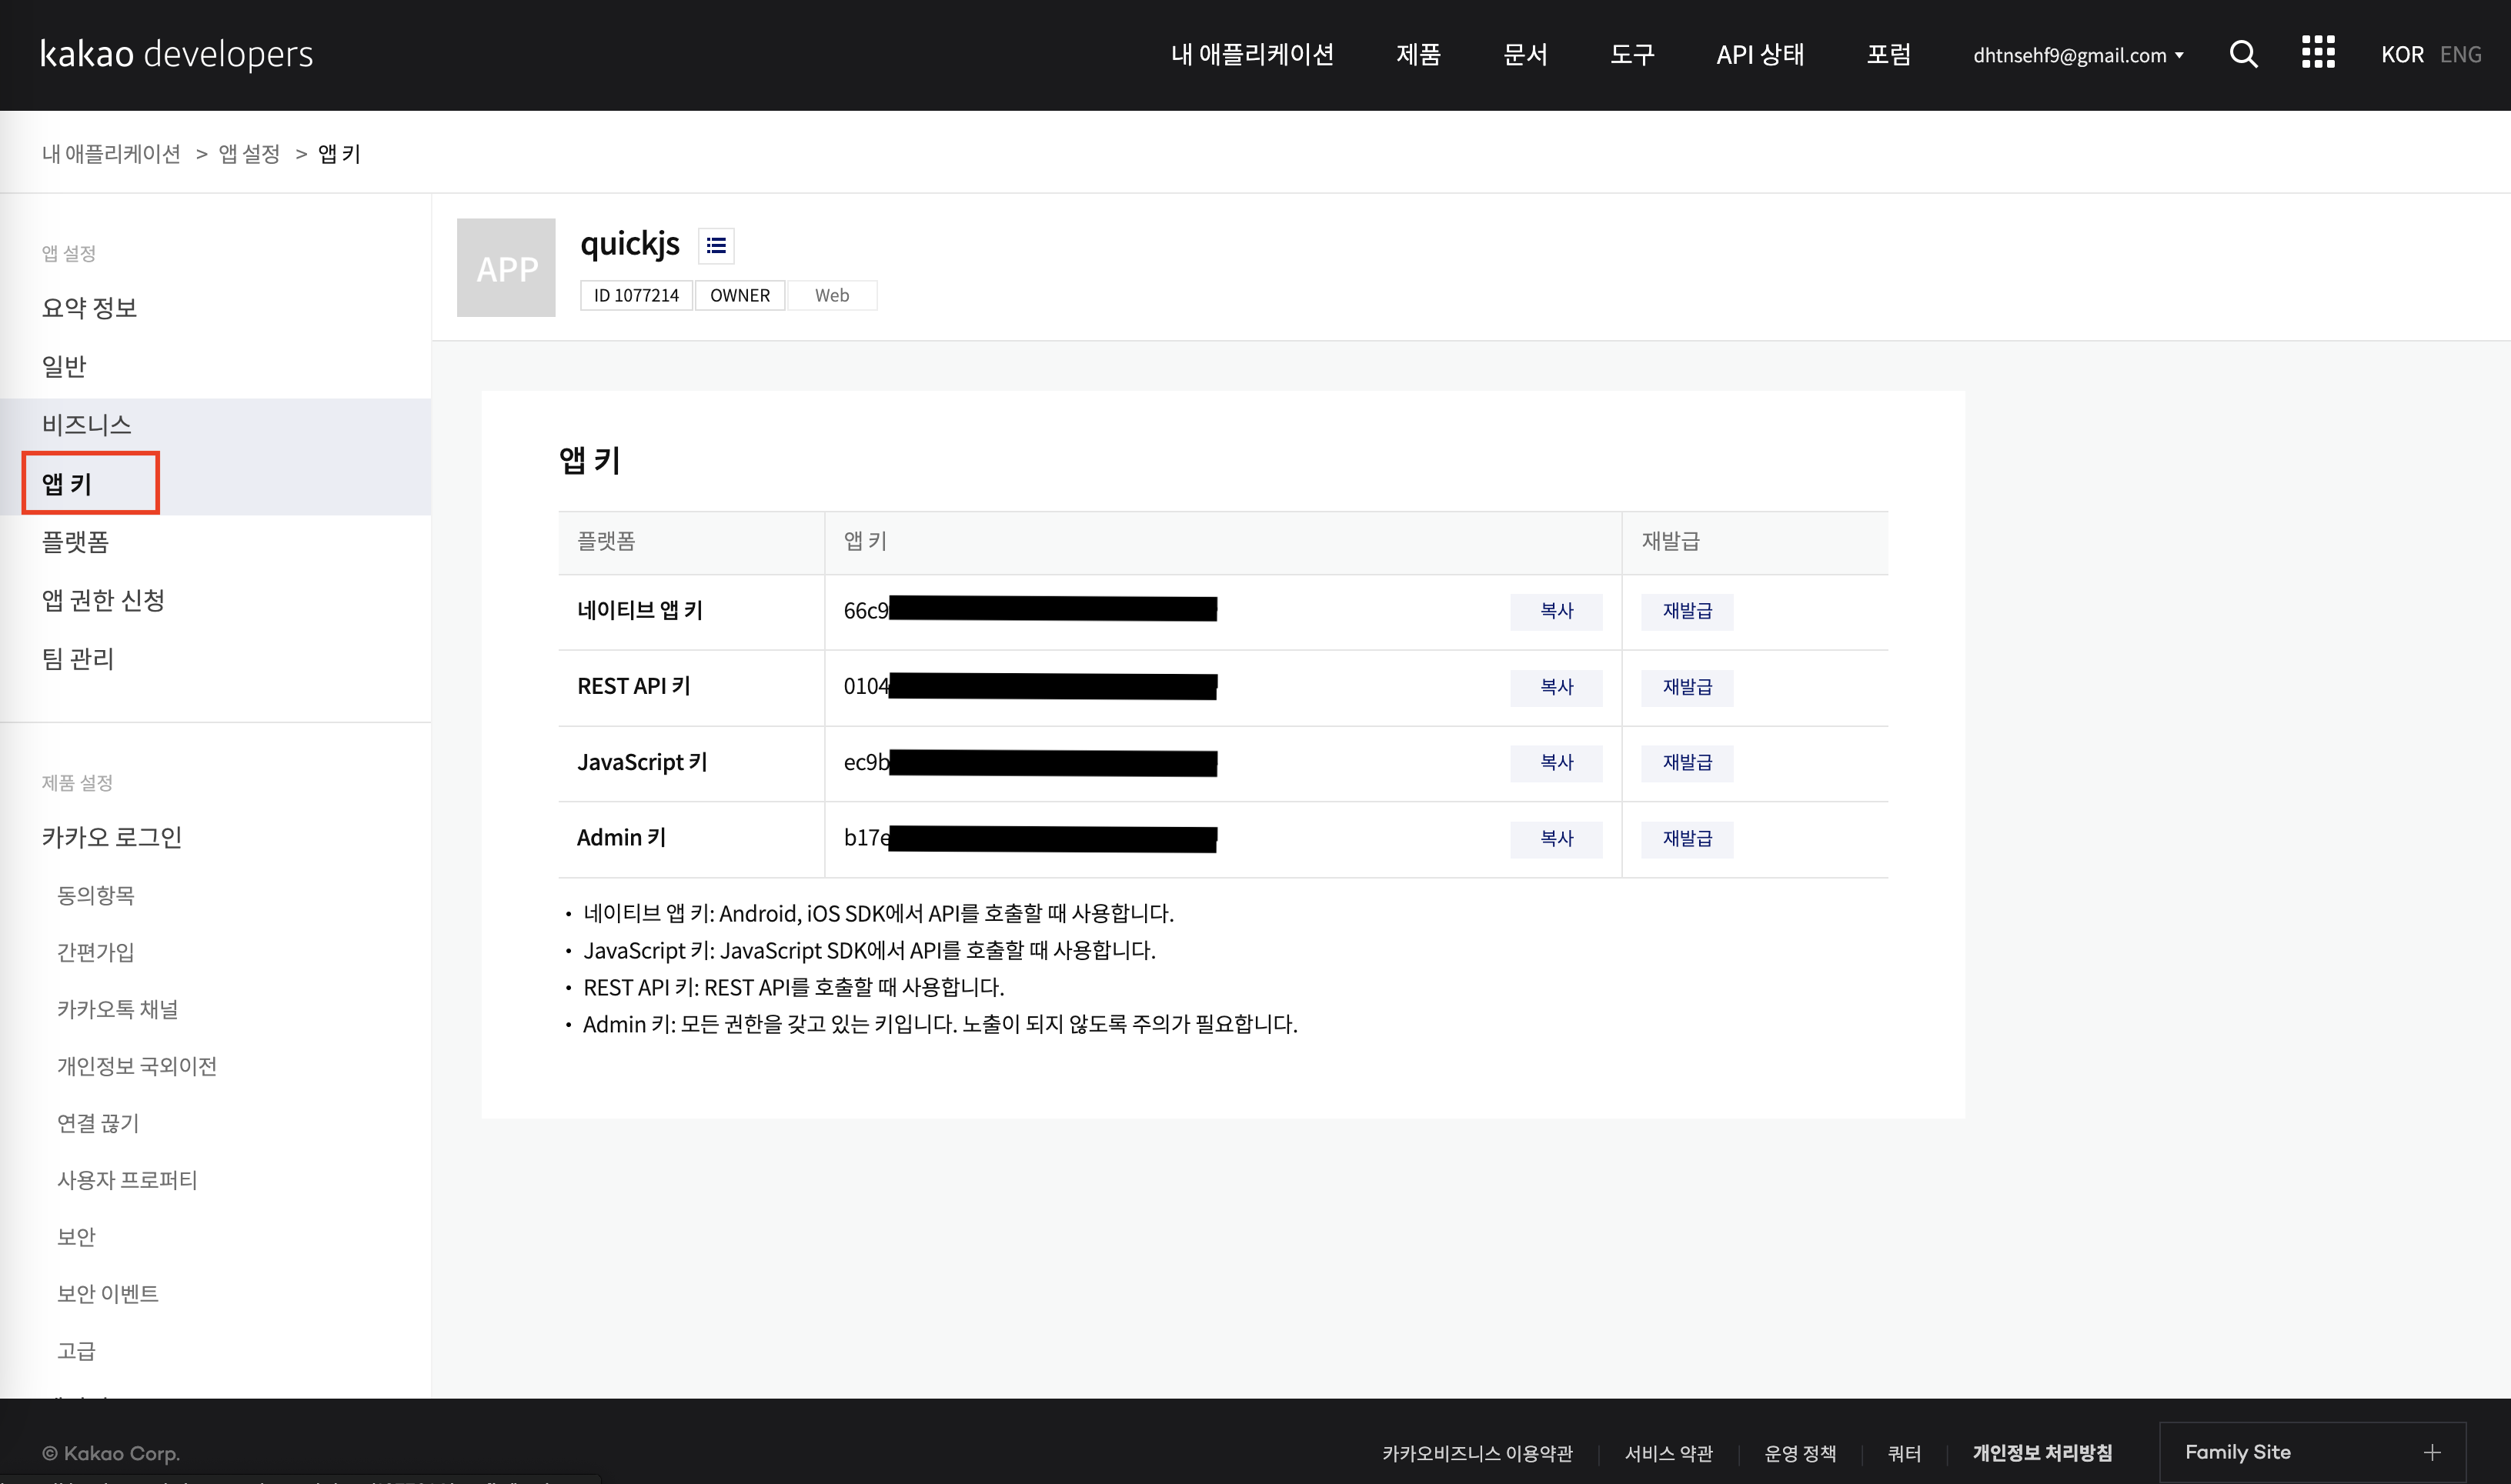2511x1484 pixels.
Task: Switch language to KOR
Action: point(2402,54)
